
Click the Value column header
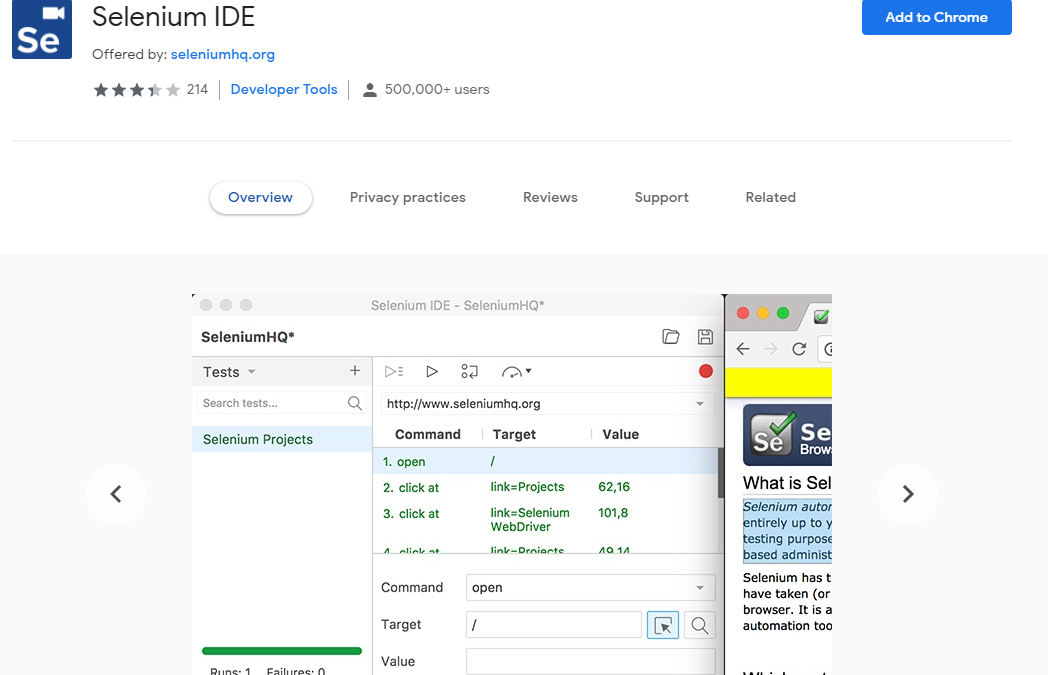pyautogui.click(x=620, y=434)
